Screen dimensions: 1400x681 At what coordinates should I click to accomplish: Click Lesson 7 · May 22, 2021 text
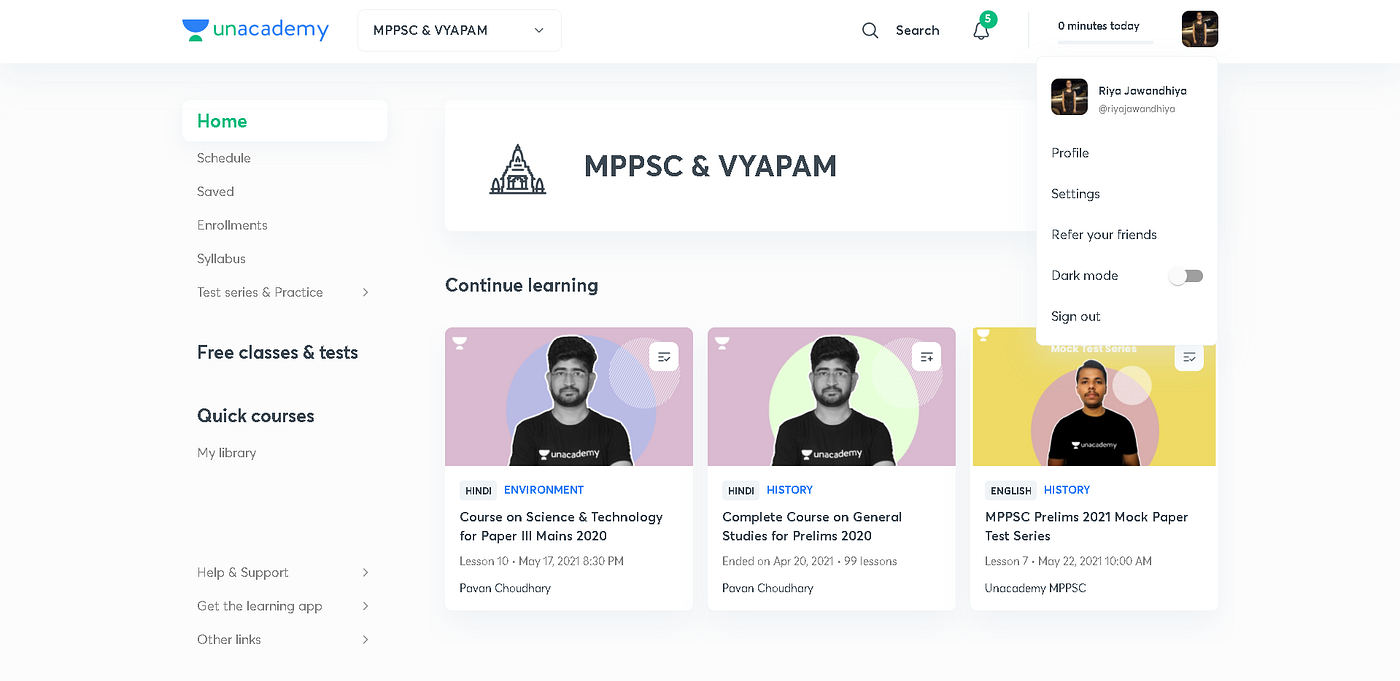(x=1068, y=561)
